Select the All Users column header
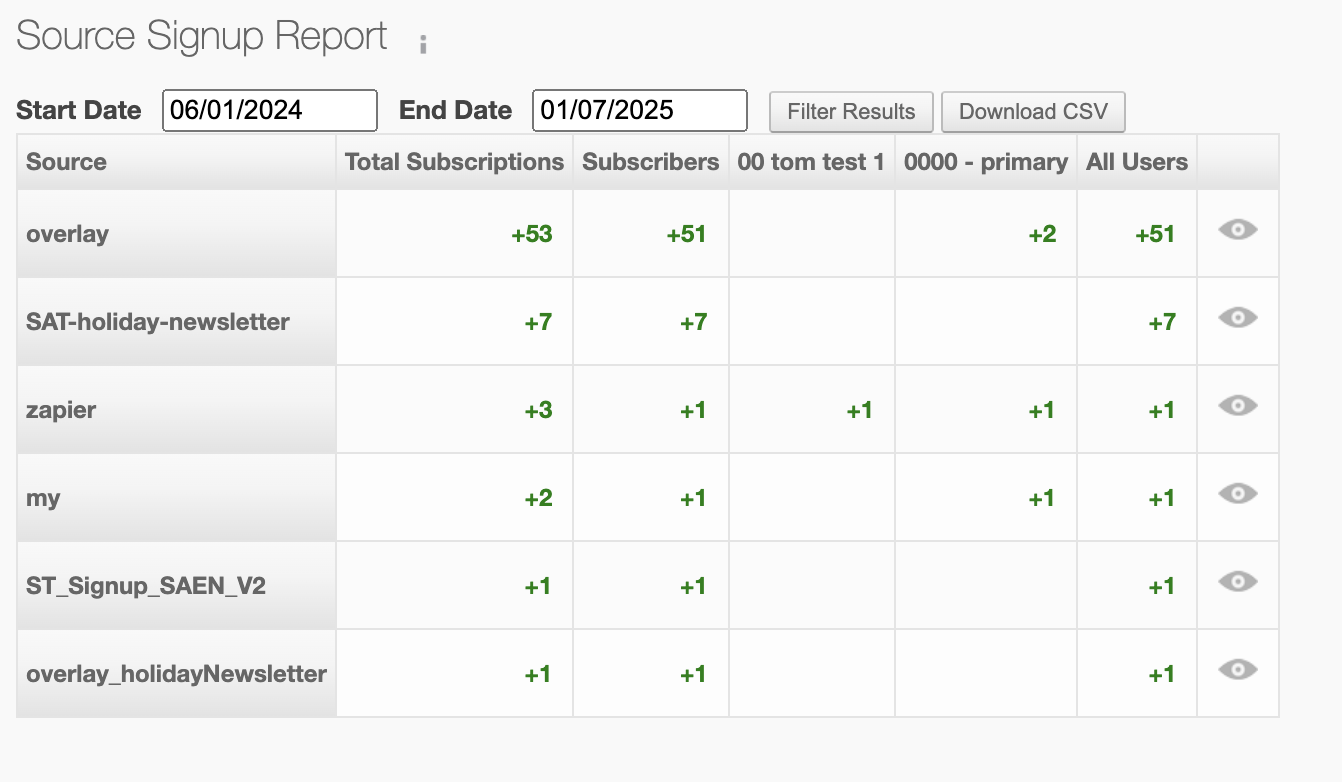Screen dimensions: 1342x782 pos(1137,162)
